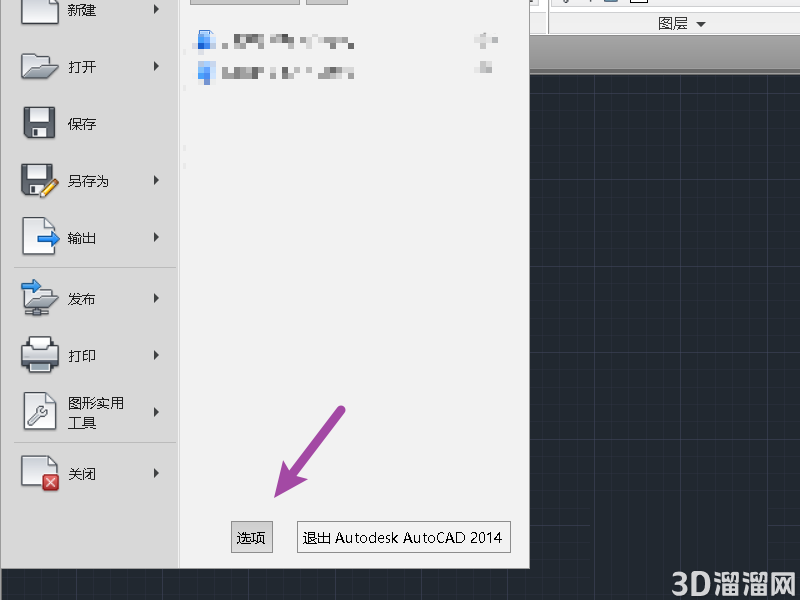
Task: Click the Print (打印) printer icon
Action: [39, 355]
